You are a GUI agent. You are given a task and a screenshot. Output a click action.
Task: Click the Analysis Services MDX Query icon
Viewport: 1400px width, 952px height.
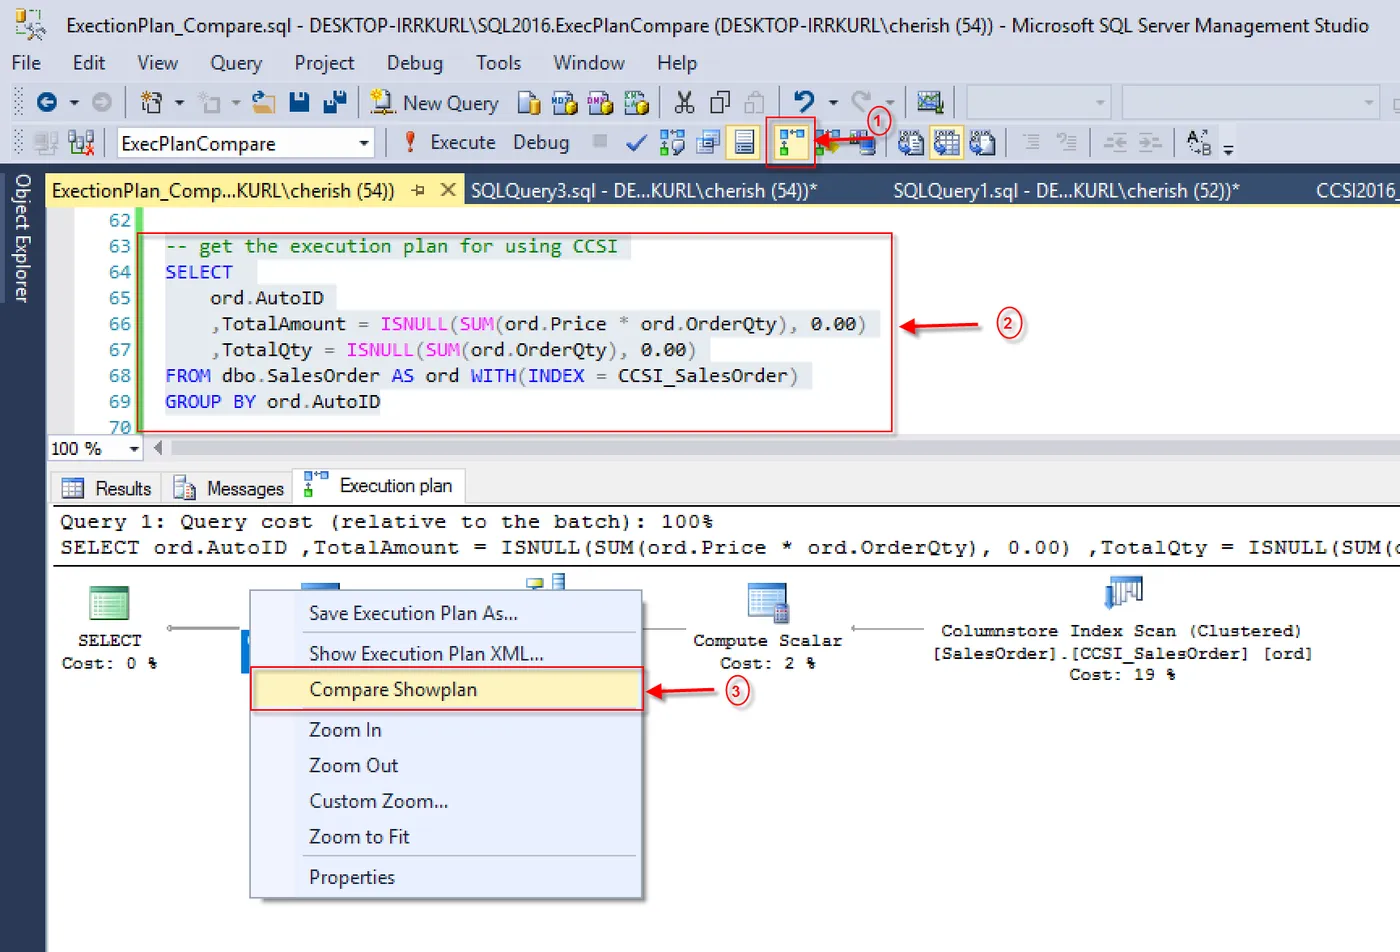pos(565,102)
